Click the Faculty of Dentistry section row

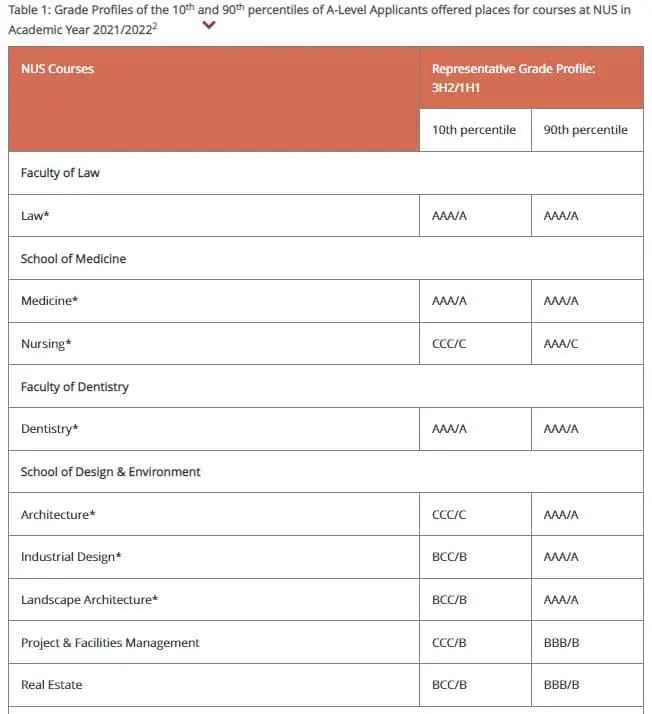pos(326,387)
